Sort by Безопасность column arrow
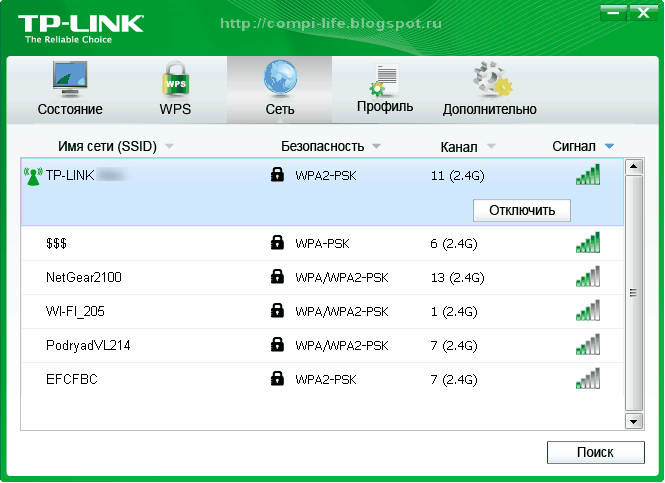The image size is (665, 483). pos(376,146)
